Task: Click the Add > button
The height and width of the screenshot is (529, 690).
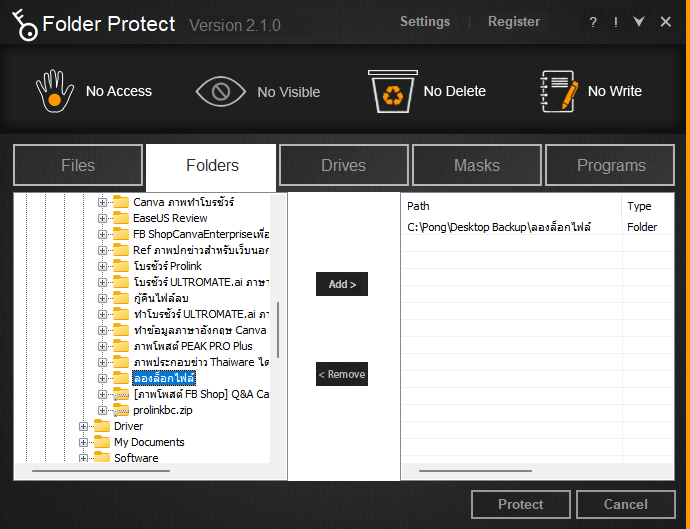Action: pyautogui.click(x=342, y=284)
